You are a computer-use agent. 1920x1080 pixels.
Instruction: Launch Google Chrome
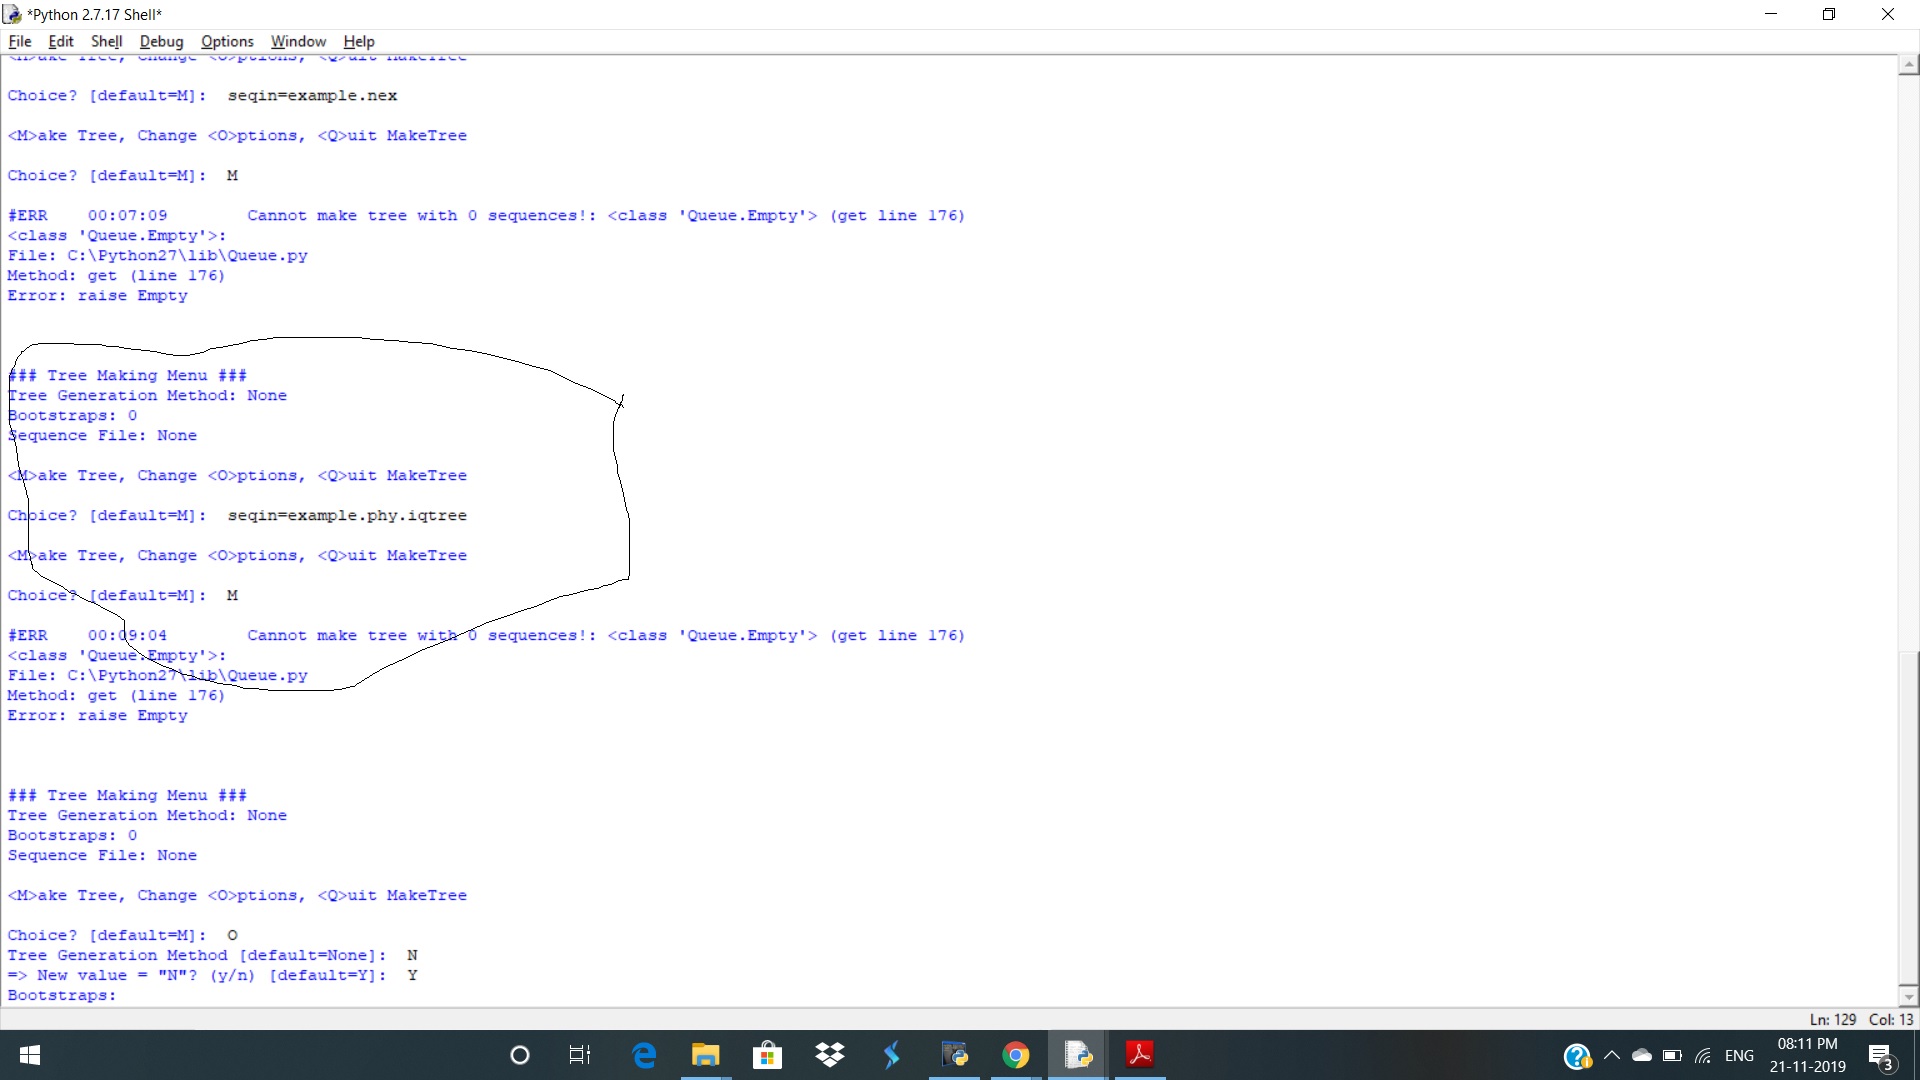click(1015, 1055)
